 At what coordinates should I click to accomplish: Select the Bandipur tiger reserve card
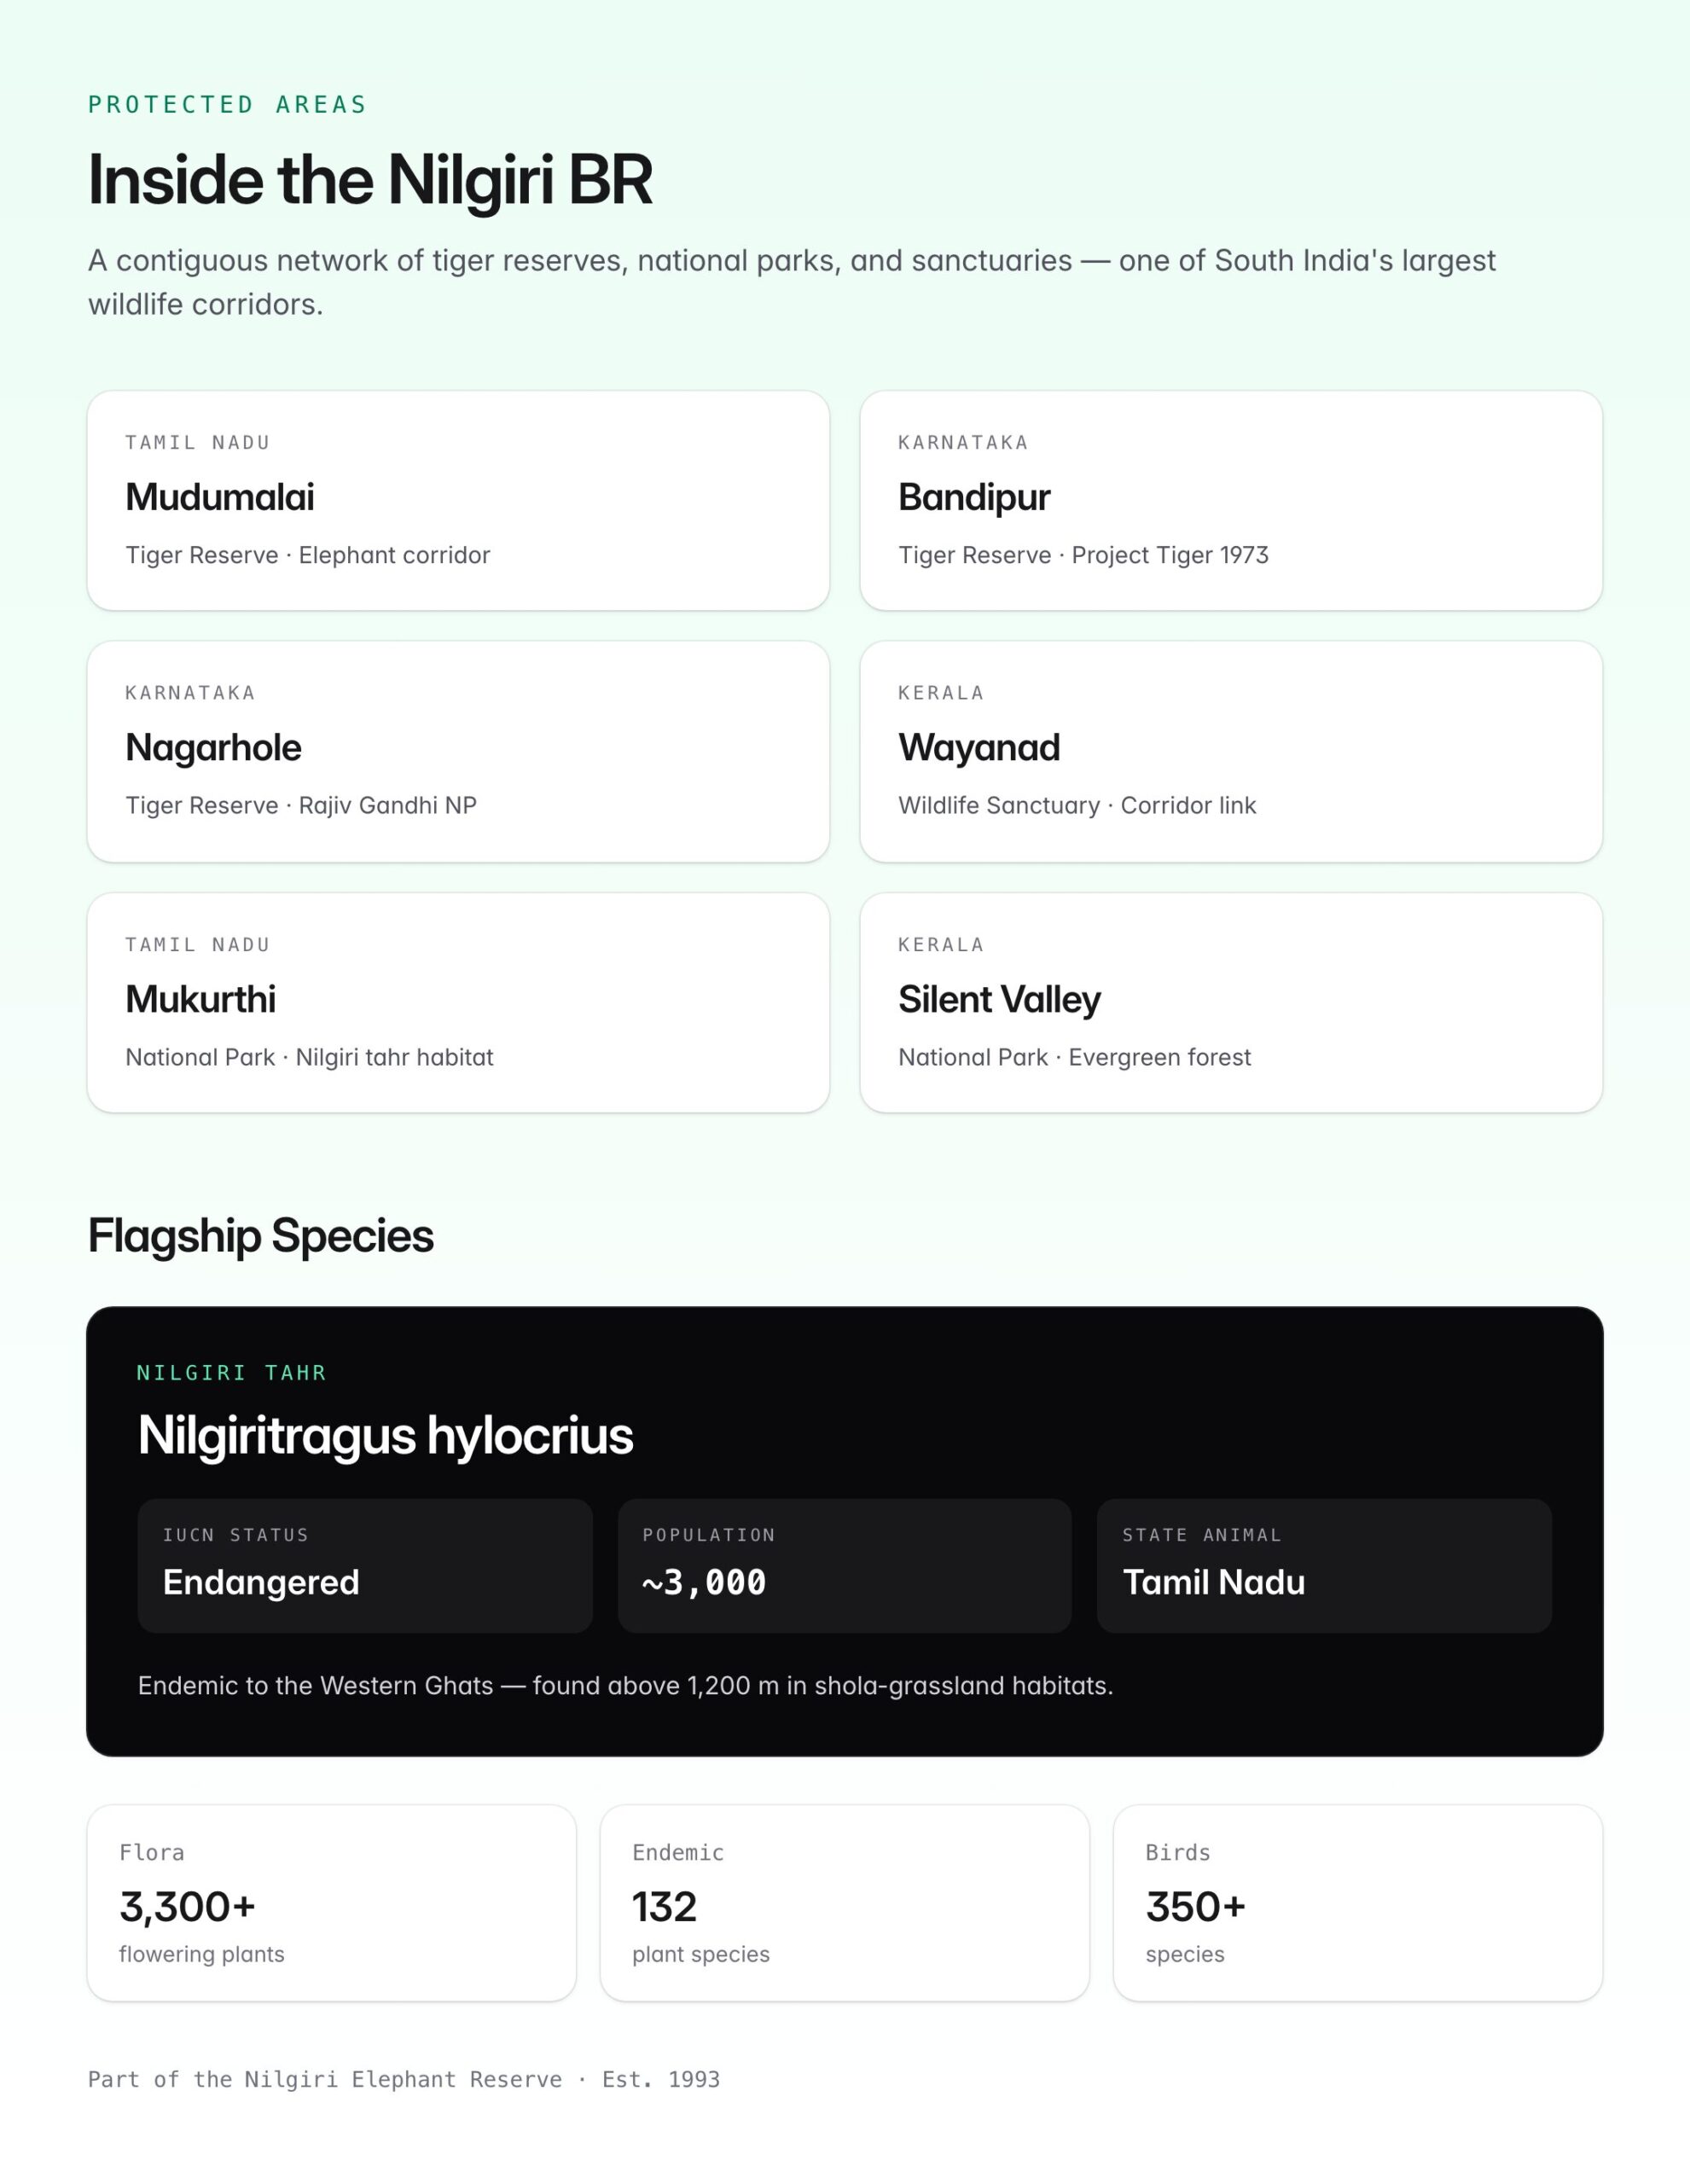click(1231, 500)
